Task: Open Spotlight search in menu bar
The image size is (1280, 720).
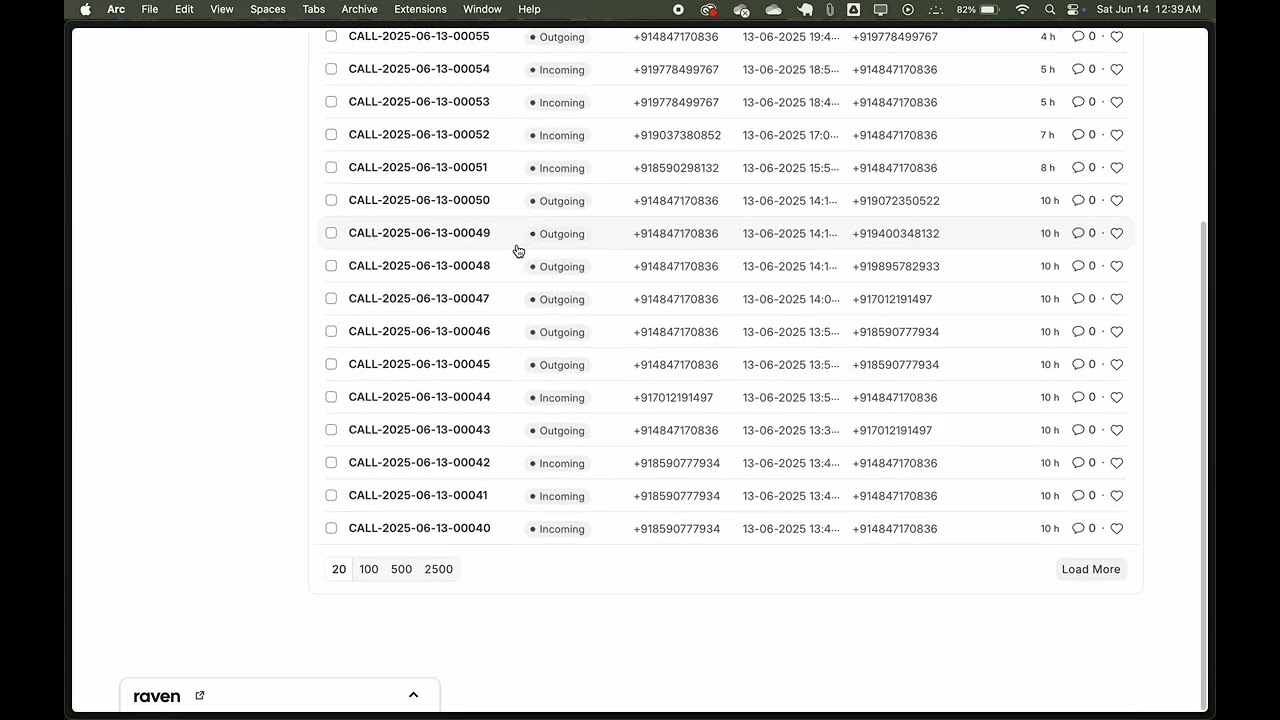Action: [1049, 9]
